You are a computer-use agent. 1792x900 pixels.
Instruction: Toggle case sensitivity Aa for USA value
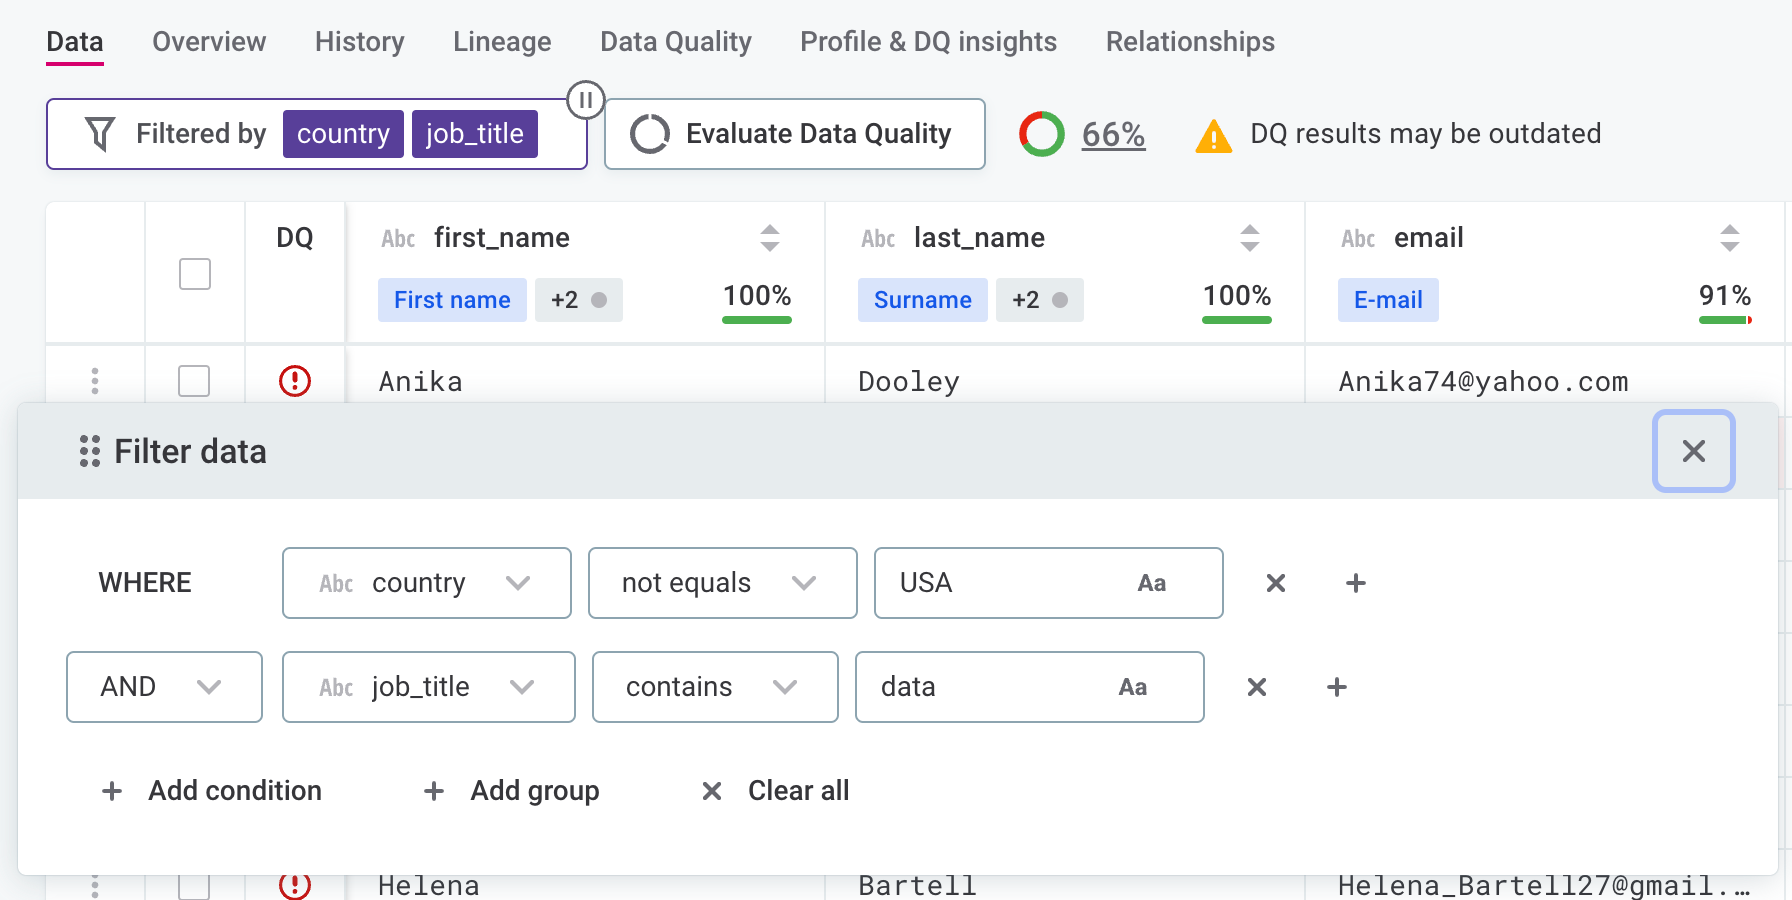(x=1151, y=583)
